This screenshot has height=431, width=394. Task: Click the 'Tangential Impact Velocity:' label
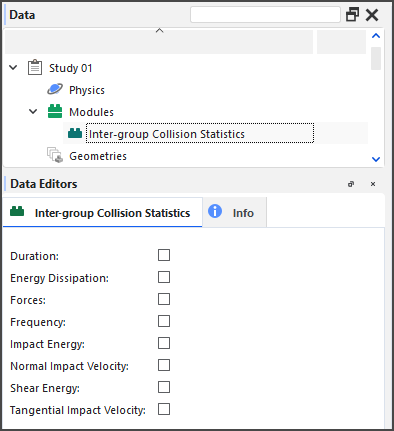[x=78, y=410]
